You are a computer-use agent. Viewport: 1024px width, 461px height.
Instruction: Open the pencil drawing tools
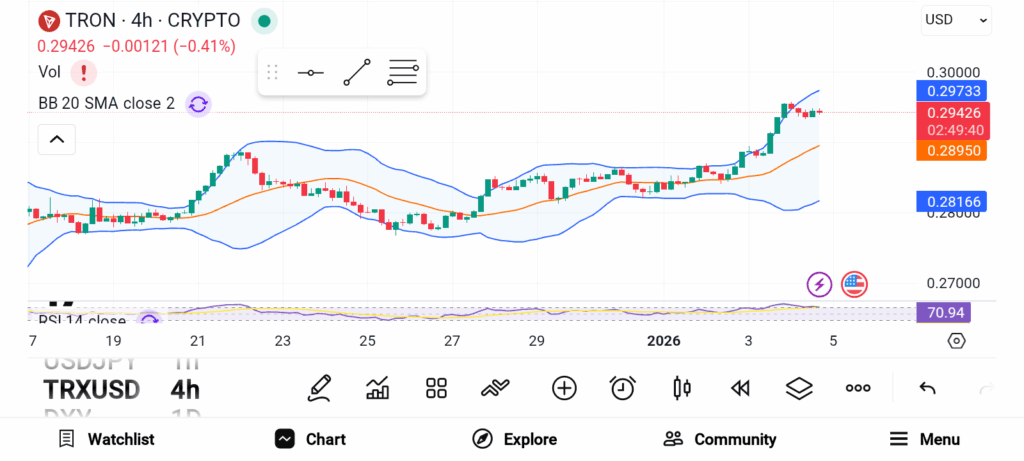coord(320,388)
